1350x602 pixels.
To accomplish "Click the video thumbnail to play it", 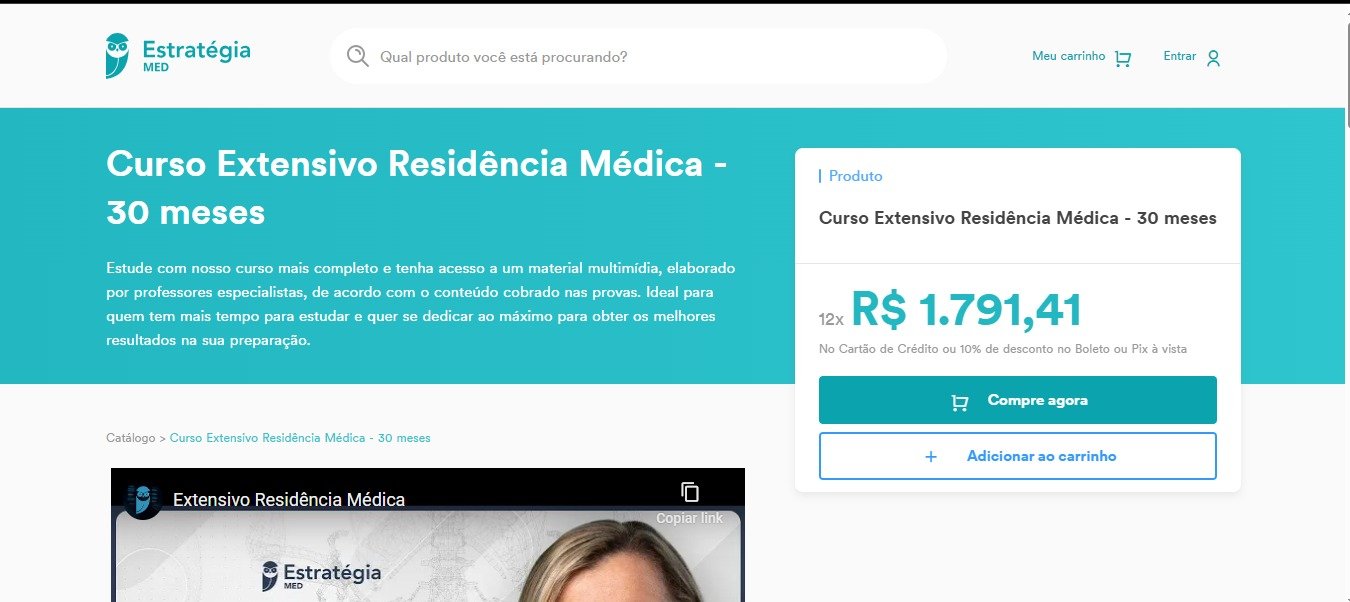I will (x=428, y=545).
